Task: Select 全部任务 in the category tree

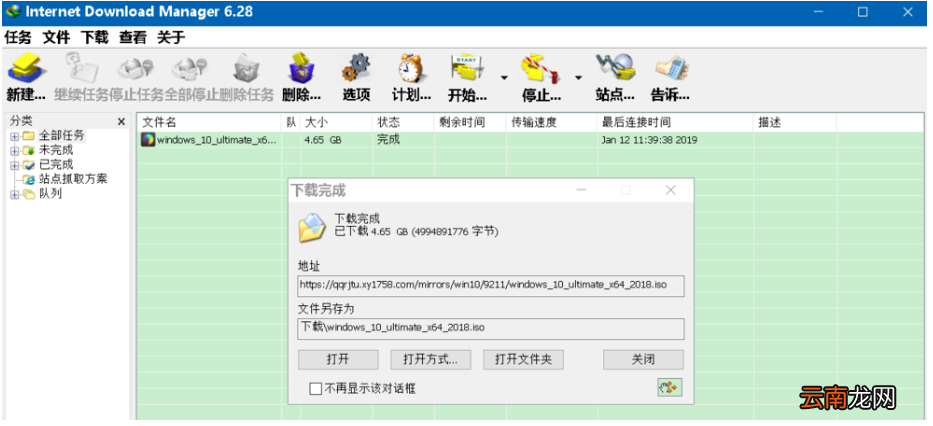Action: [x=62, y=136]
